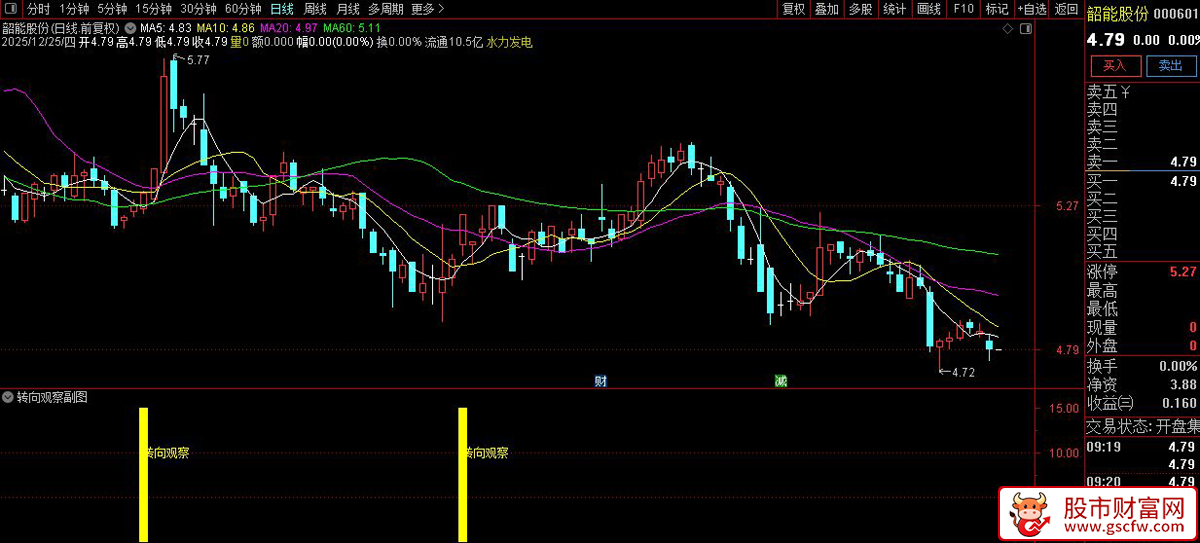Click the second yellow 转向观察 signal bar

pyautogui.click(x=463, y=475)
